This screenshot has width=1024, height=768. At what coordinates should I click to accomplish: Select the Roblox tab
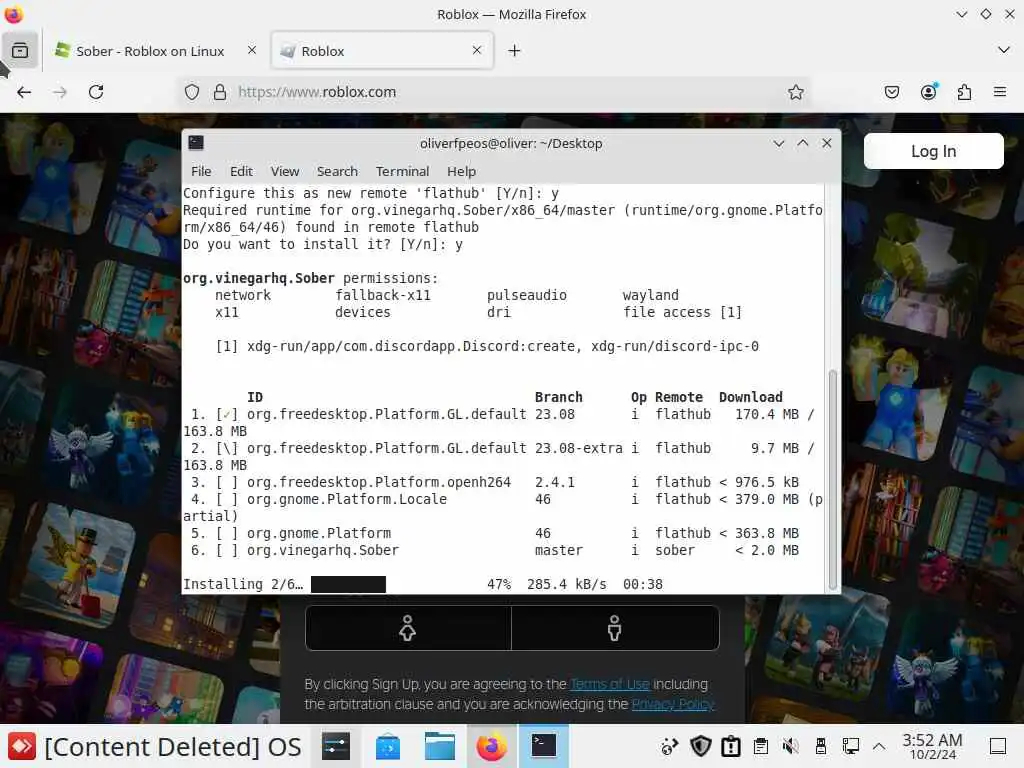click(x=382, y=51)
